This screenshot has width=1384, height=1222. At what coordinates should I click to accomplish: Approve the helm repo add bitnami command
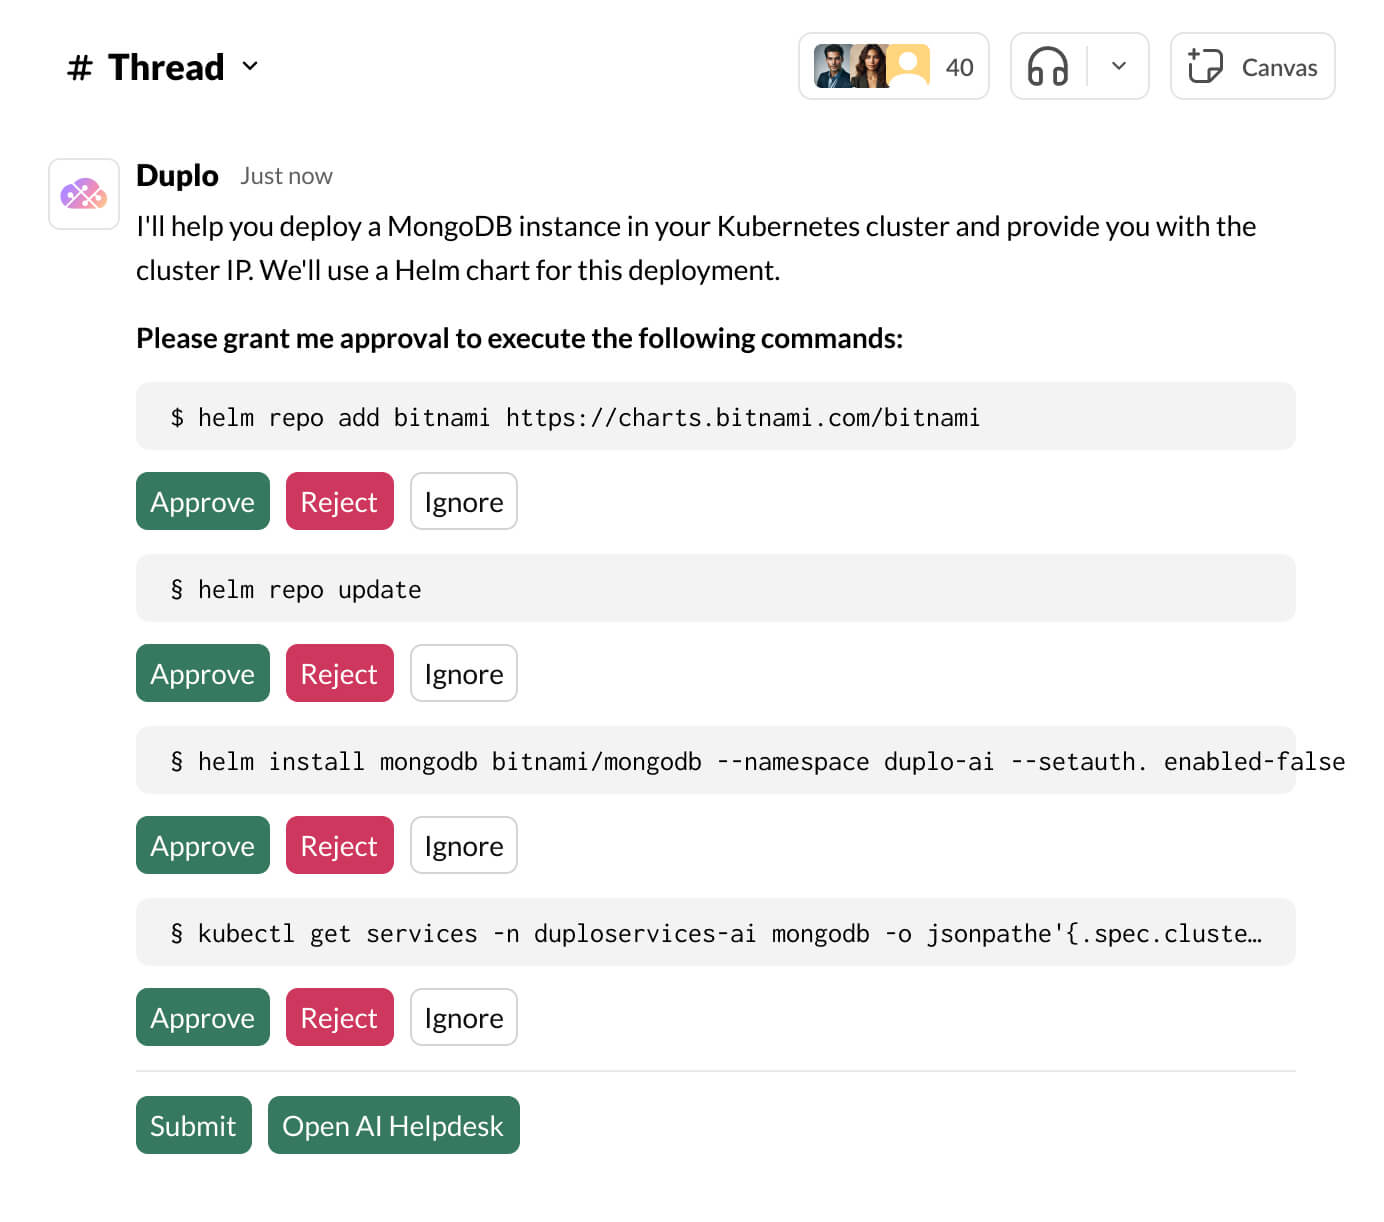202,502
